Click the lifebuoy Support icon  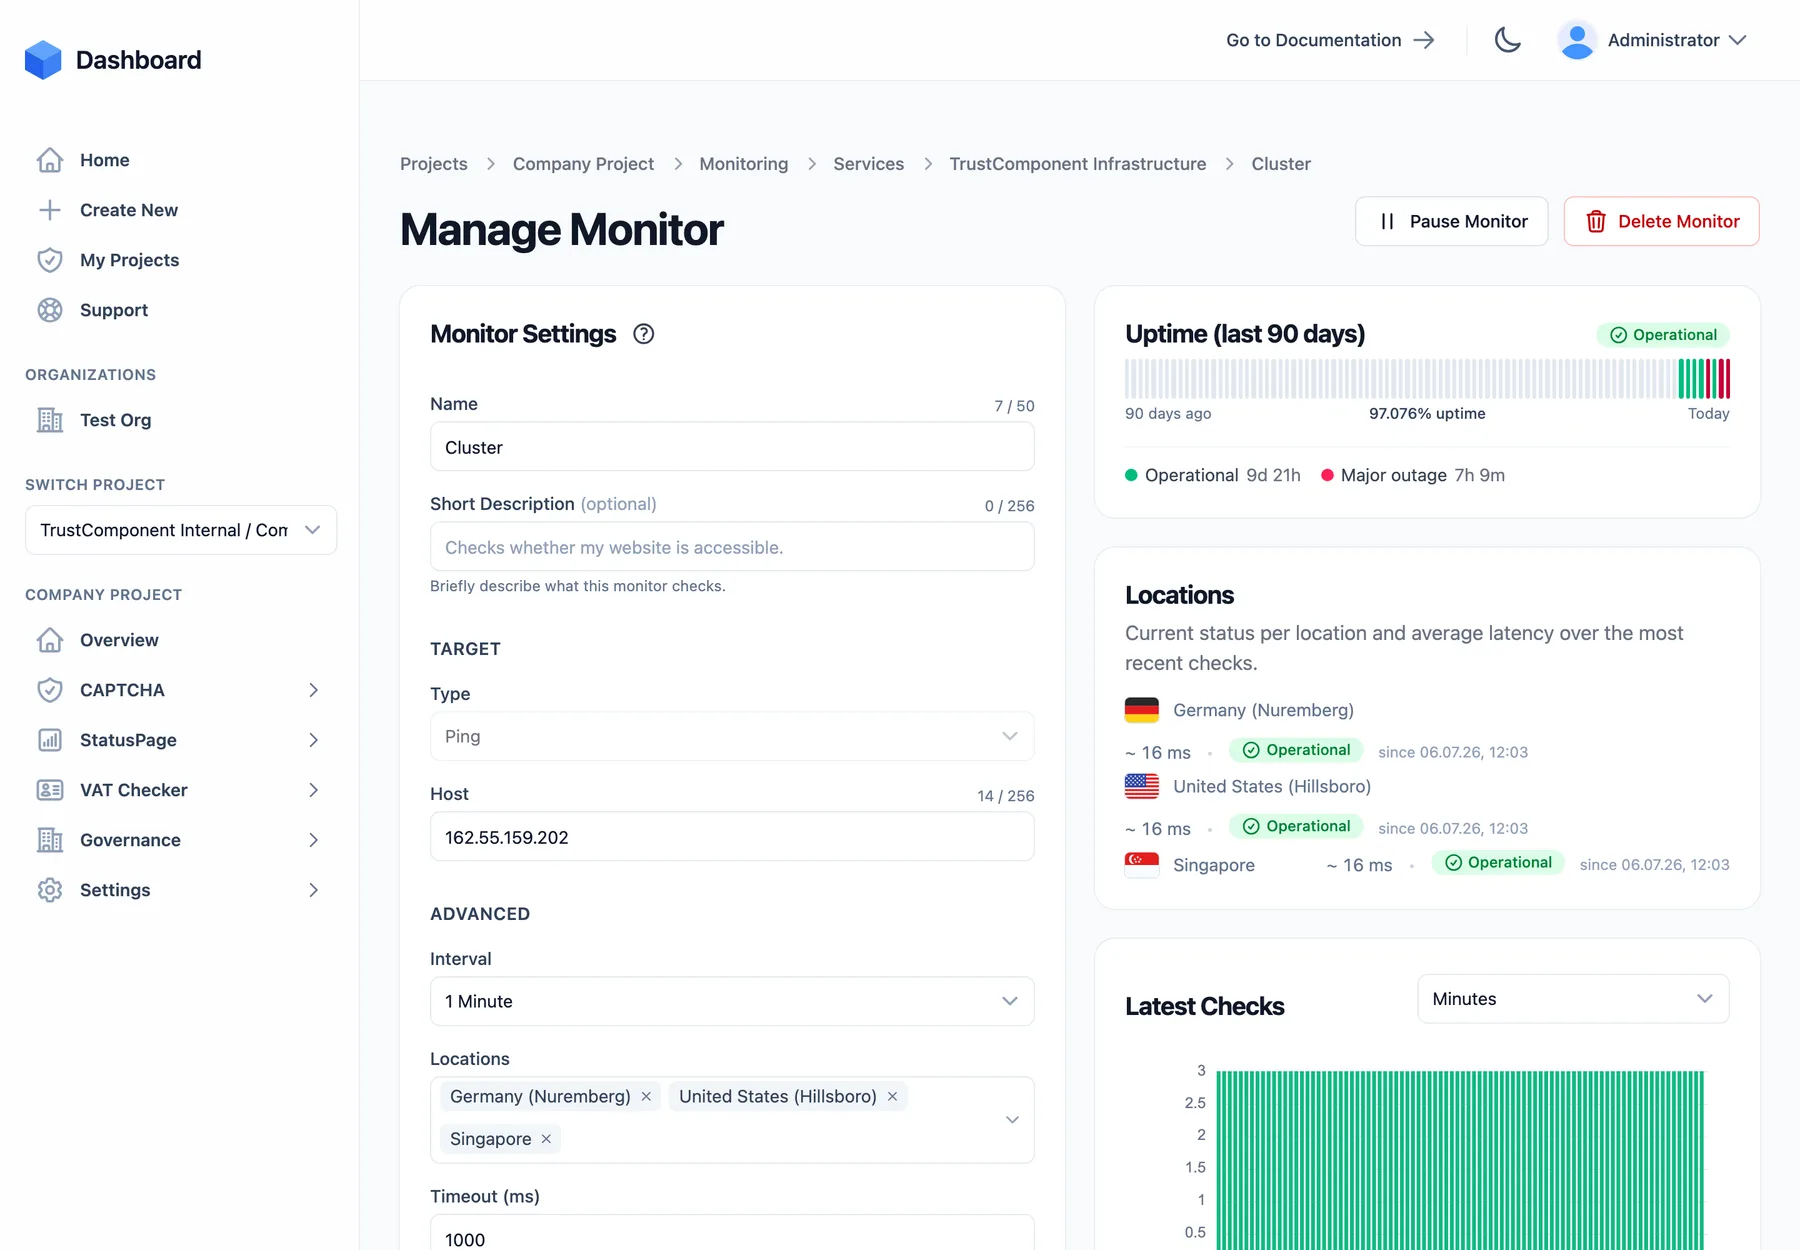tap(50, 310)
